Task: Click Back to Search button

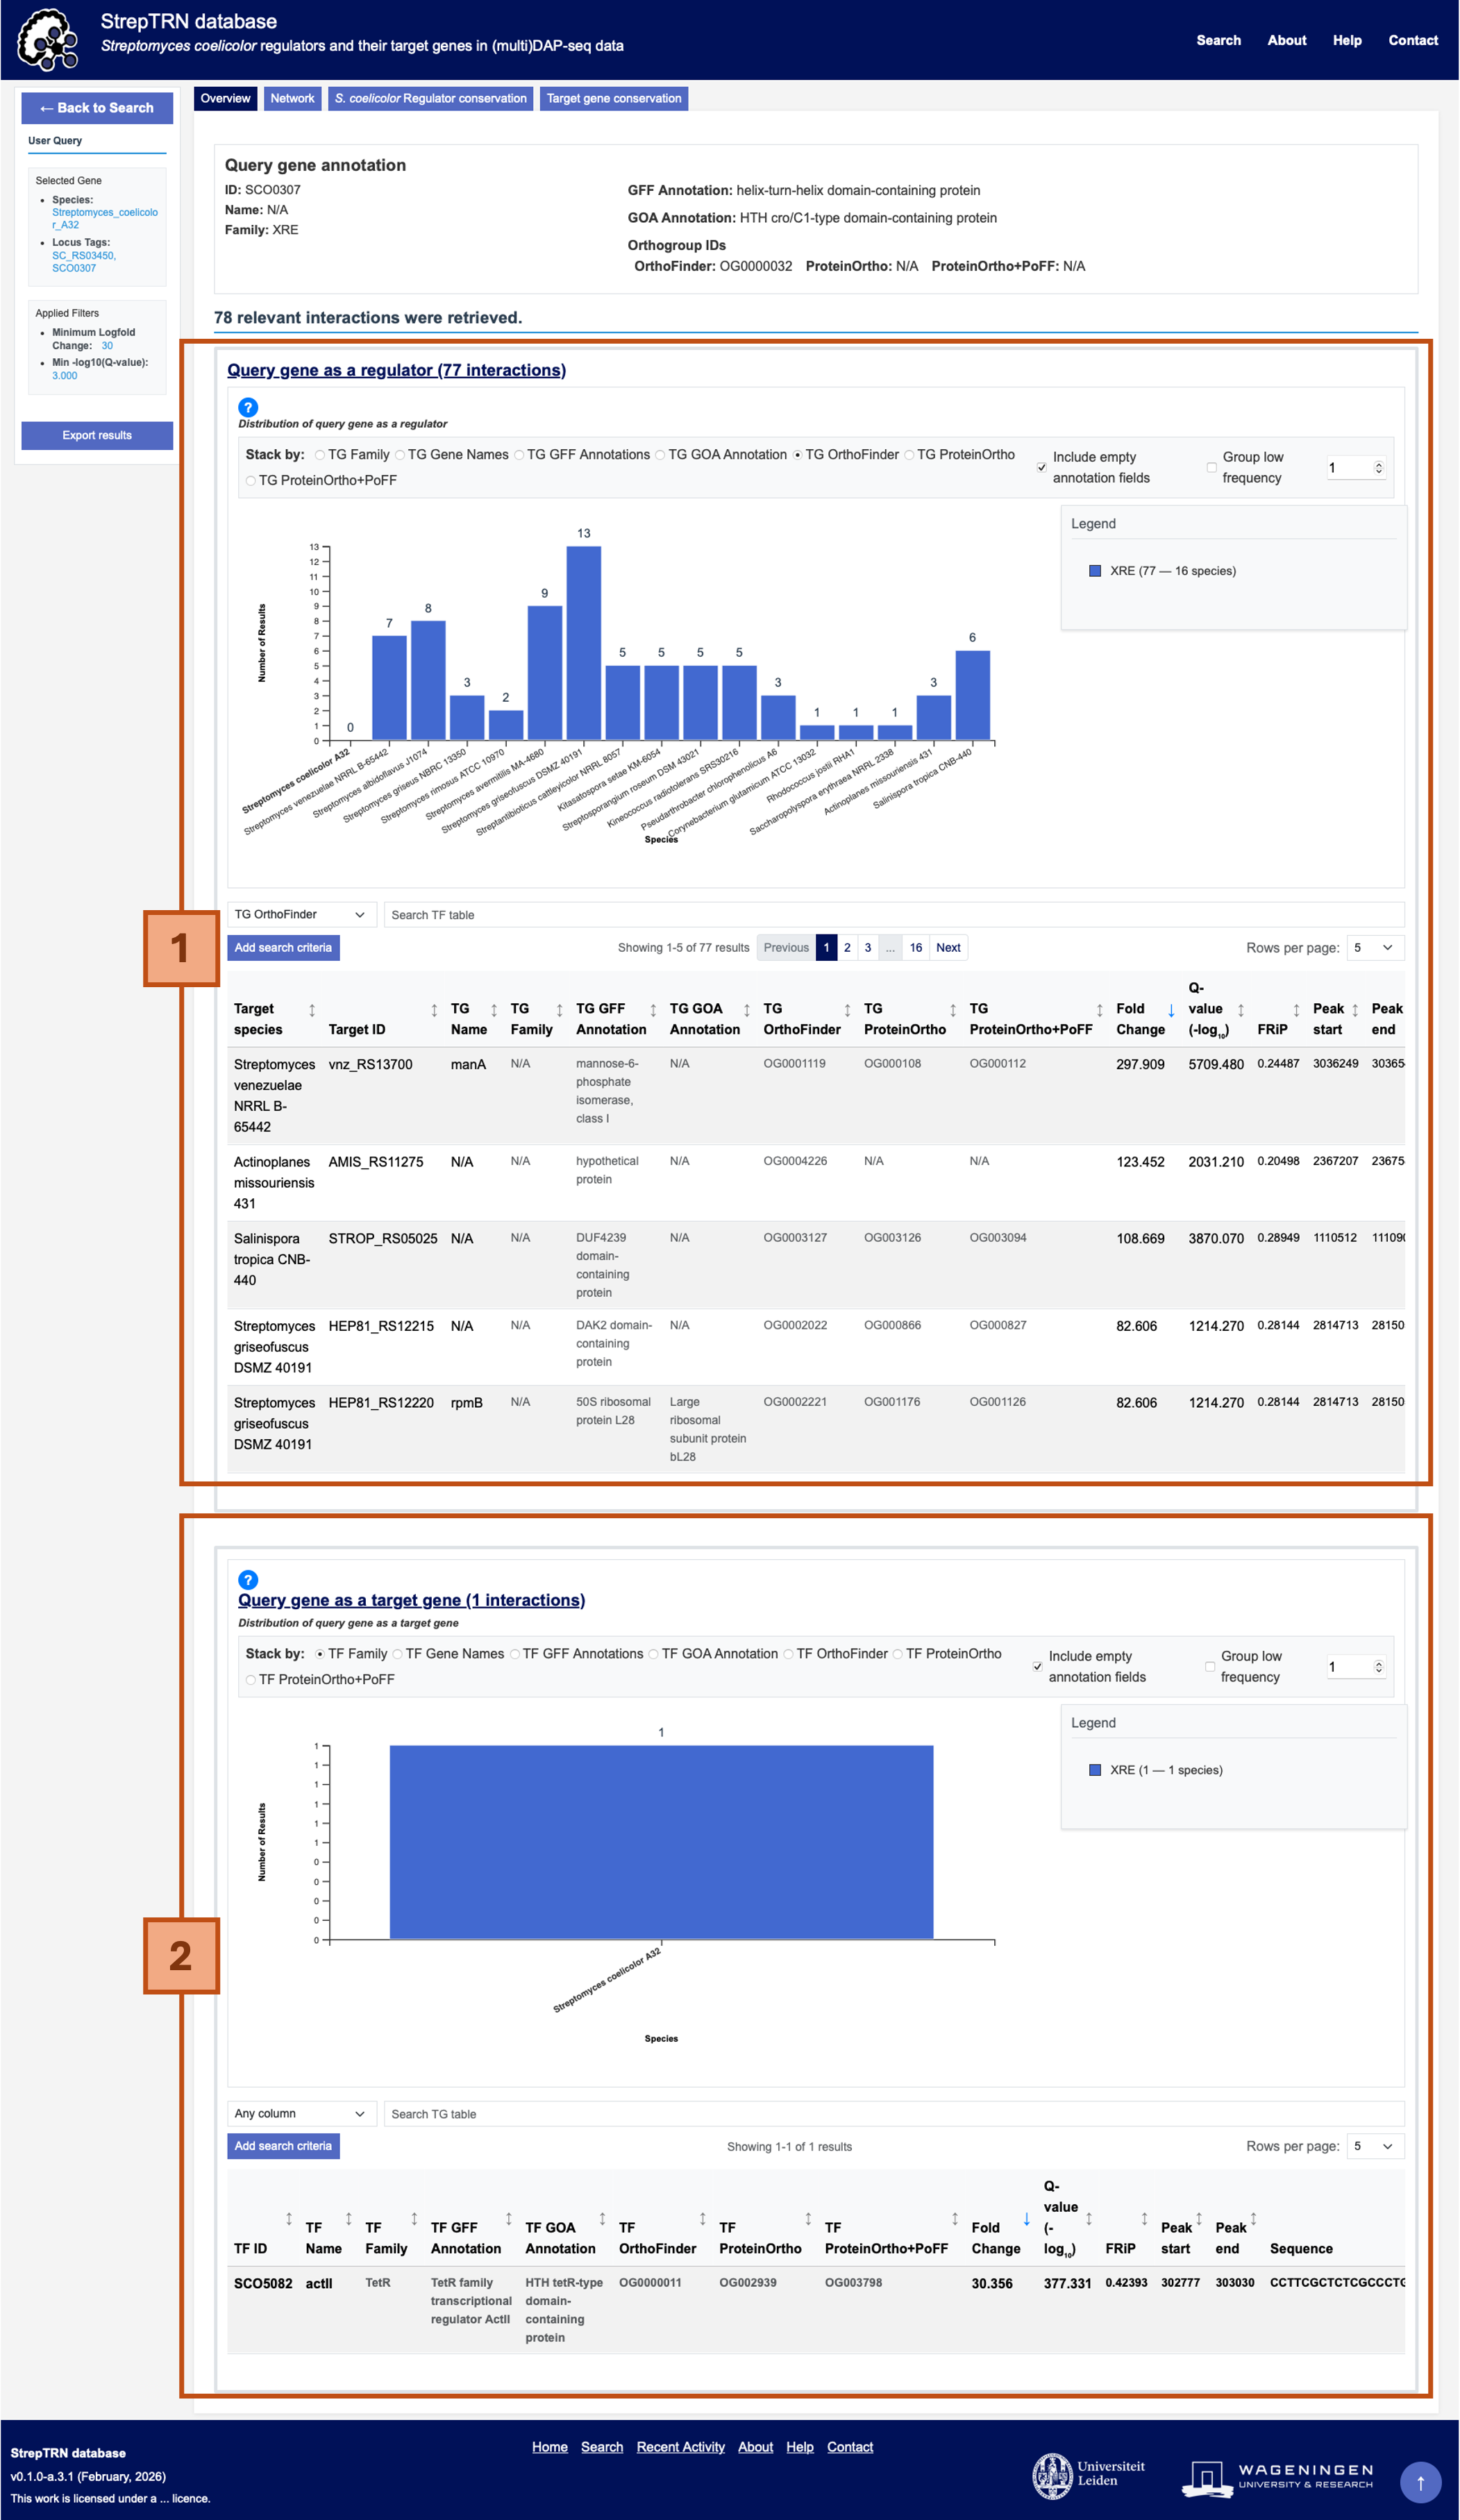Action: click(97, 108)
